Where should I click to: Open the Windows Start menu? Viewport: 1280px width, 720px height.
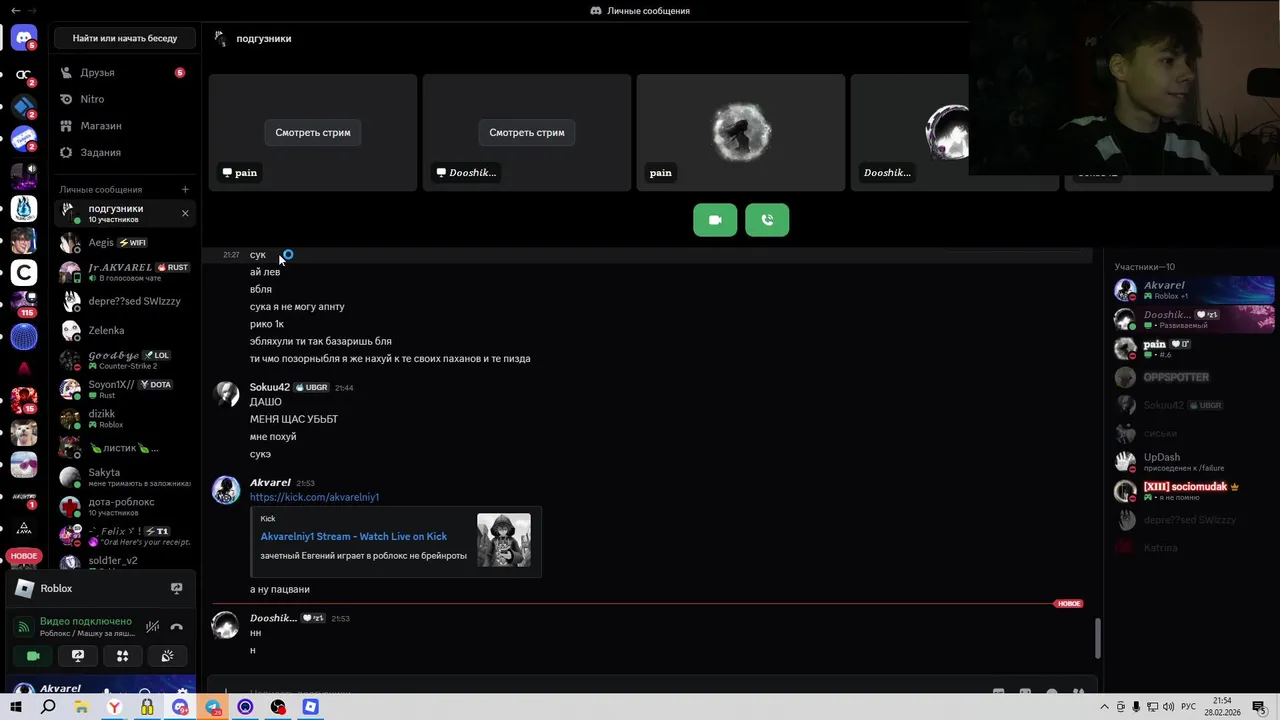(x=16, y=707)
